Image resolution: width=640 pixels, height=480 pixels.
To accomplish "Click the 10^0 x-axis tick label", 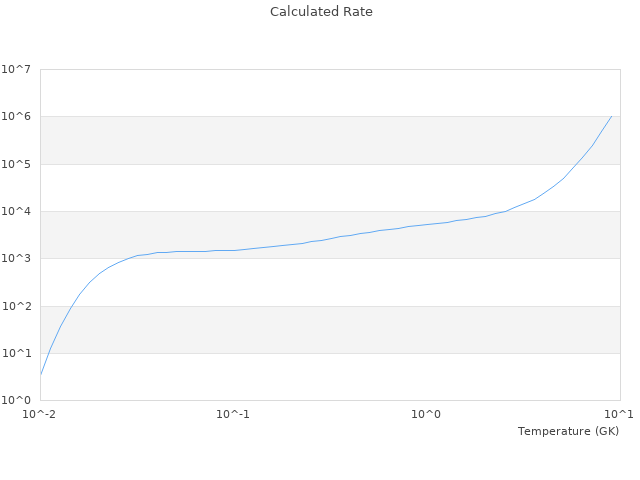I will pos(426,414).
